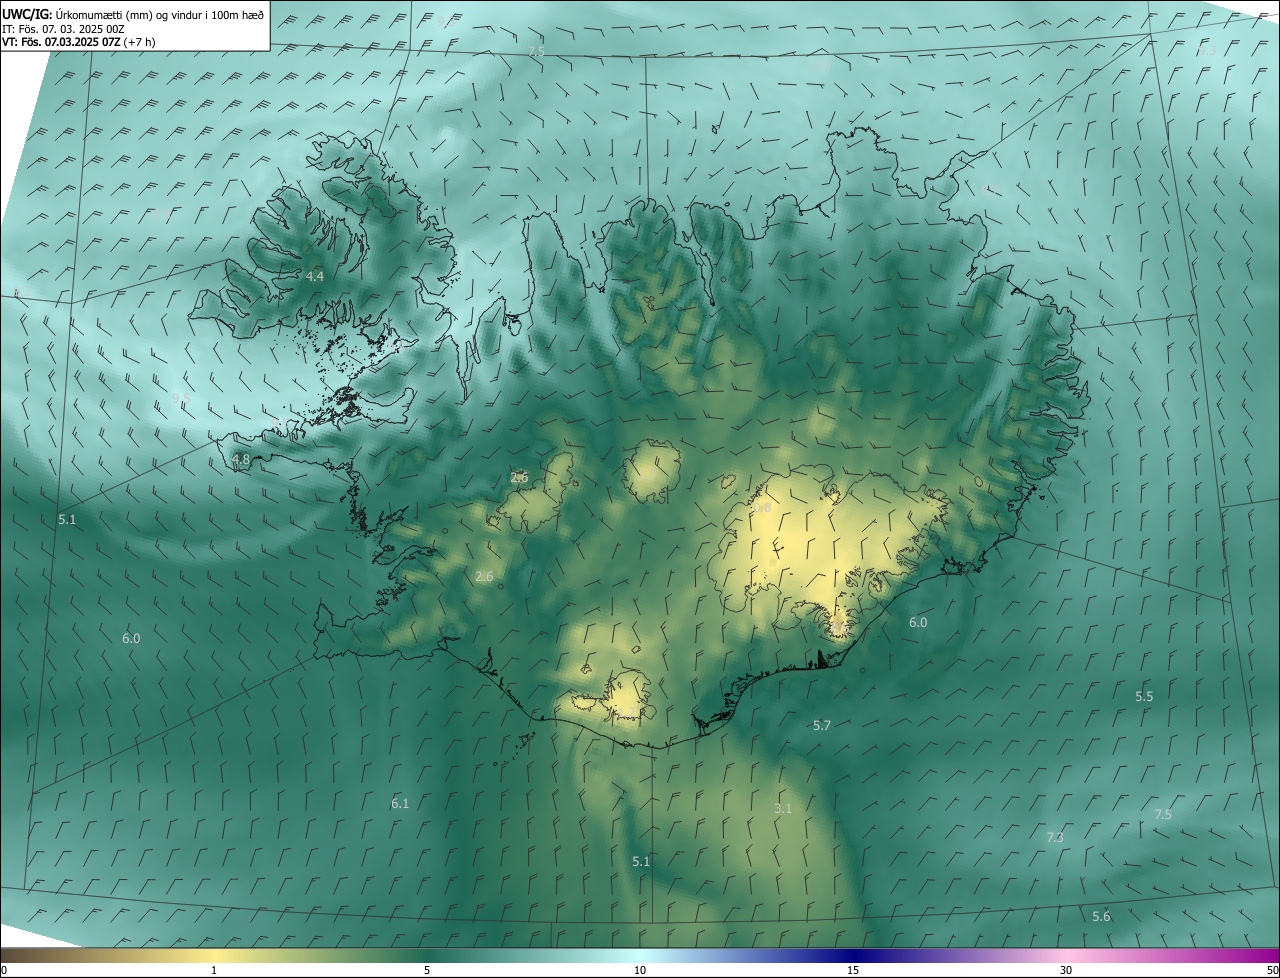Click the 'IT: Fös. 07. 03. 2025 00Z' line
The height and width of the screenshot is (978, 1280).
click(63, 28)
